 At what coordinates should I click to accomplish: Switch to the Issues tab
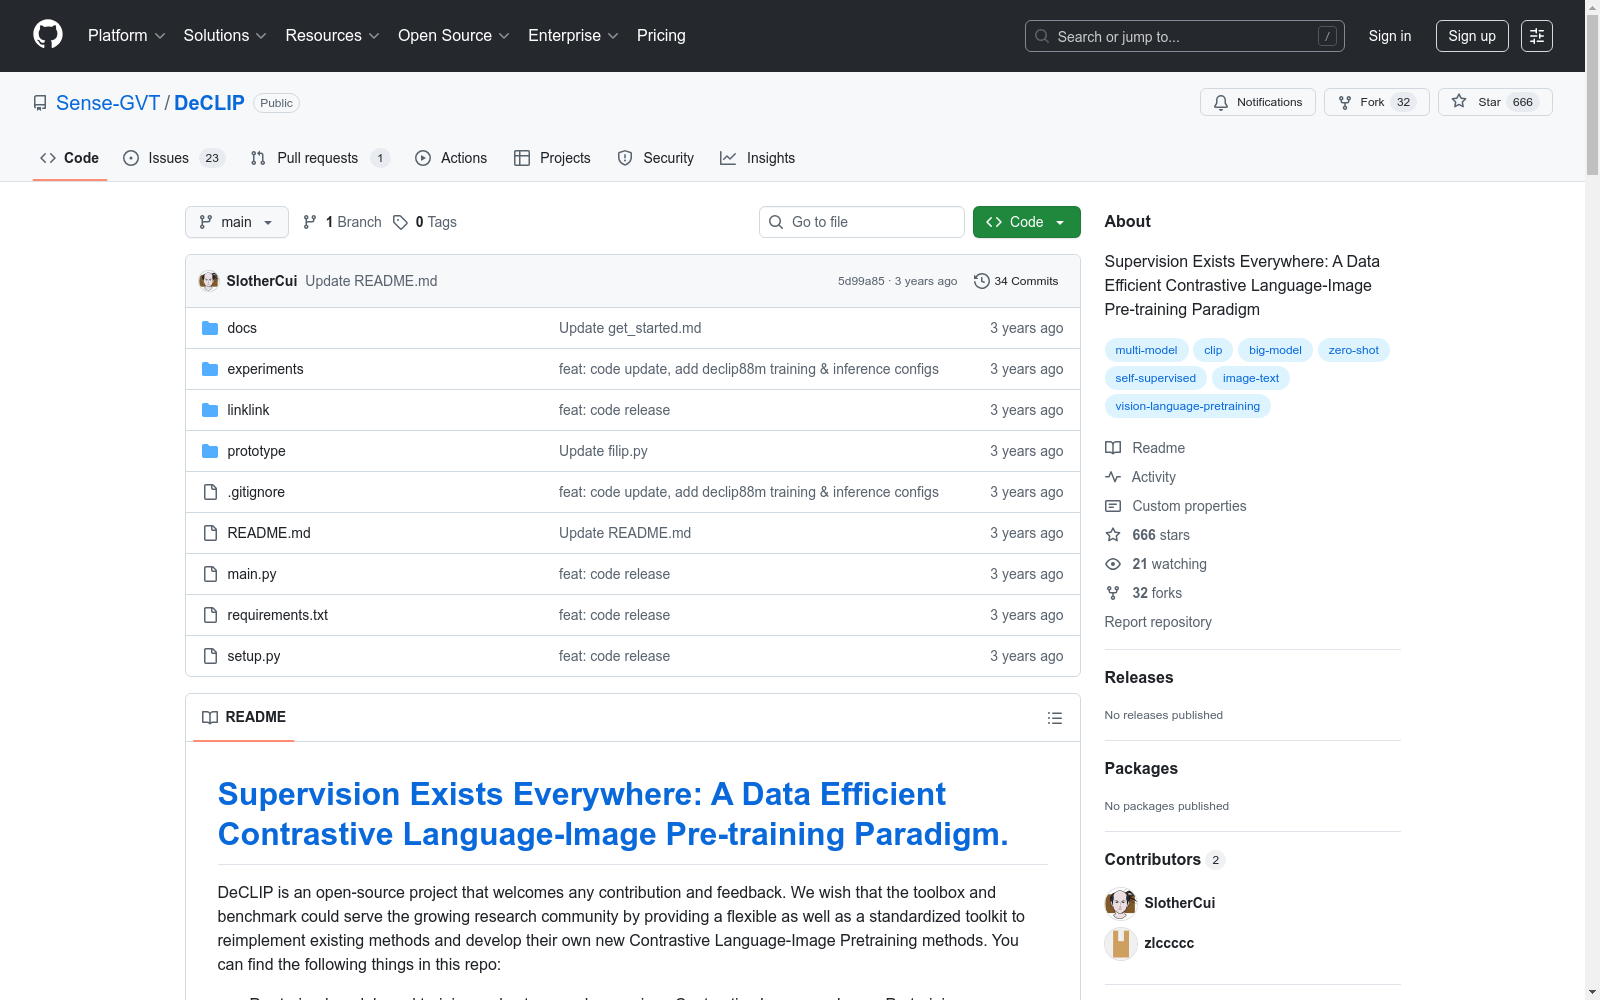tap(174, 158)
